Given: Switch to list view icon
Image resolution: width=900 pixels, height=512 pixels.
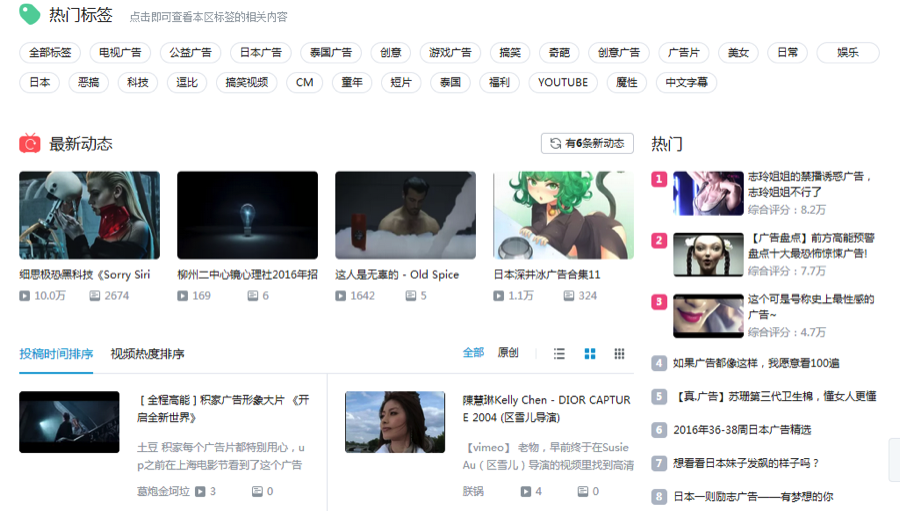Looking at the screenshot, I should 559,354.
